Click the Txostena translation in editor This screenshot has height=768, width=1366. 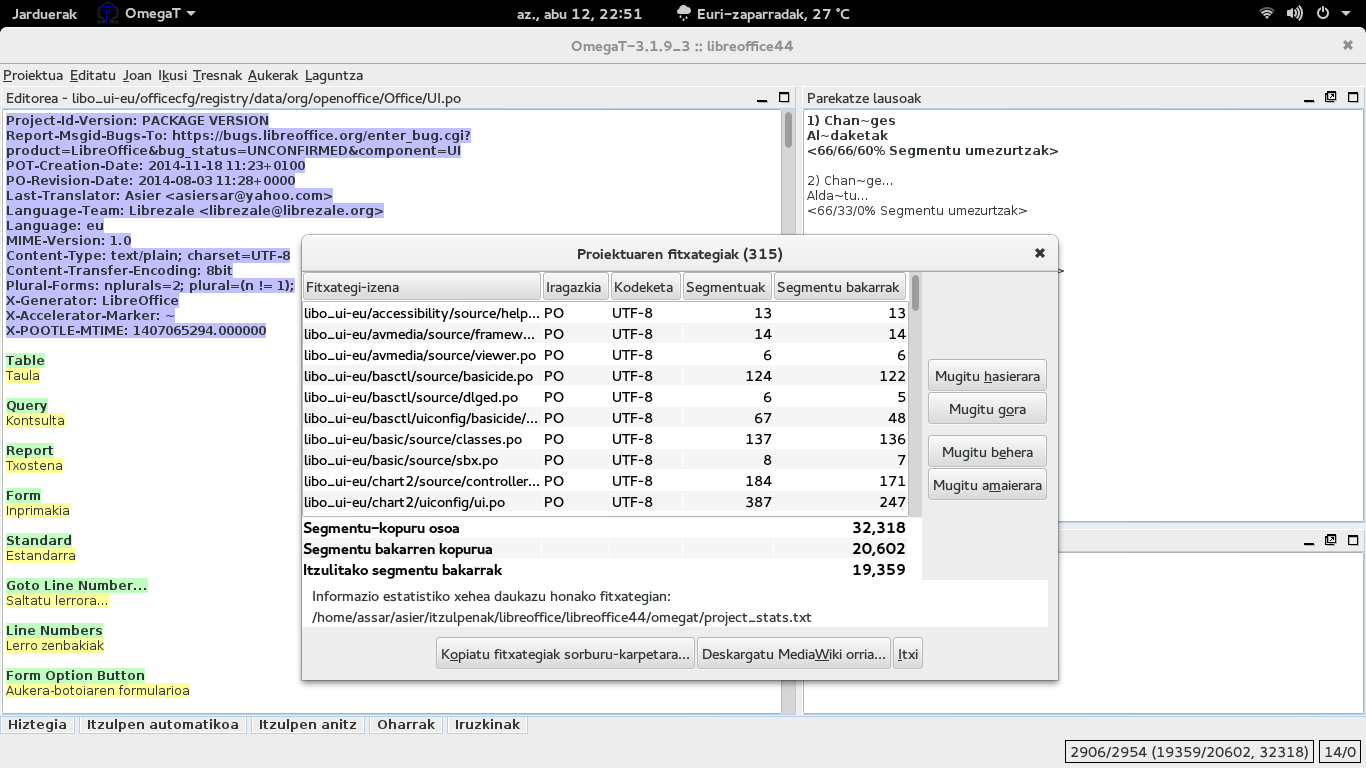tap(34, 466)
